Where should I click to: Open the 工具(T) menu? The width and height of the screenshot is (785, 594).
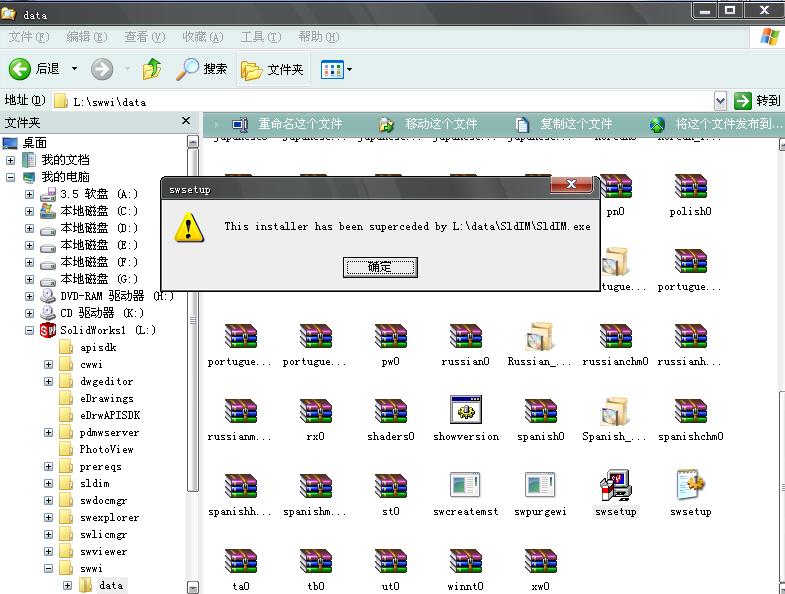261,37
